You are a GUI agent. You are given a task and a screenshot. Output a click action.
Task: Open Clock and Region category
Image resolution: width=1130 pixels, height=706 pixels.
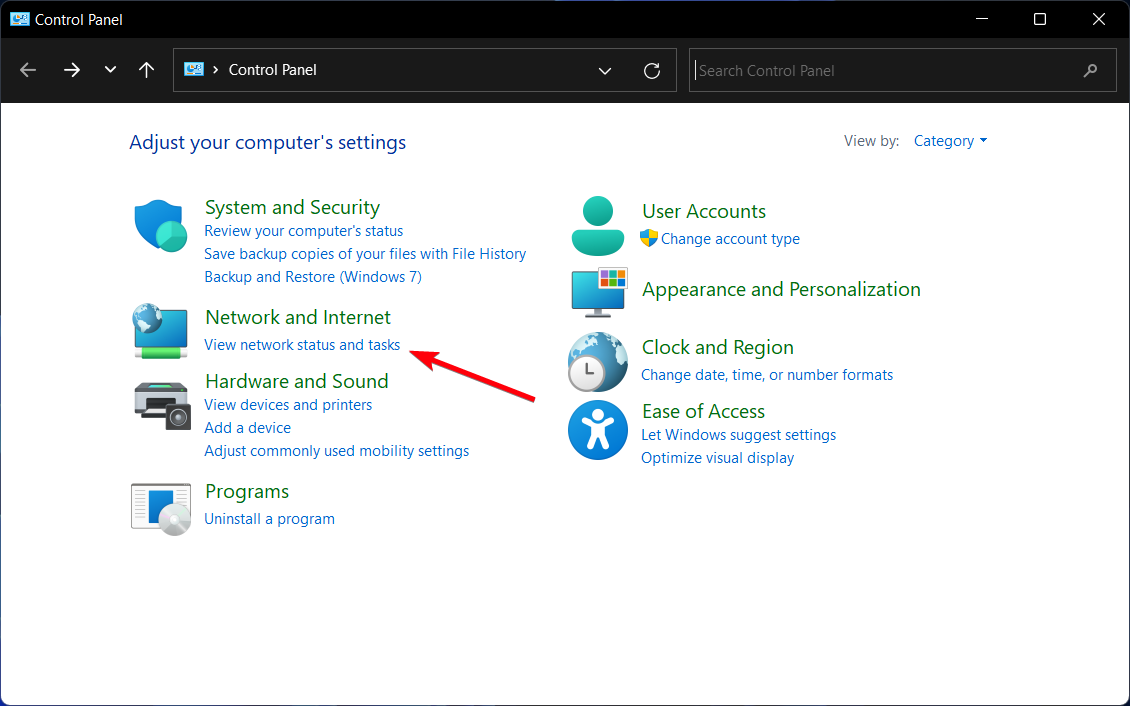[717, 347]
